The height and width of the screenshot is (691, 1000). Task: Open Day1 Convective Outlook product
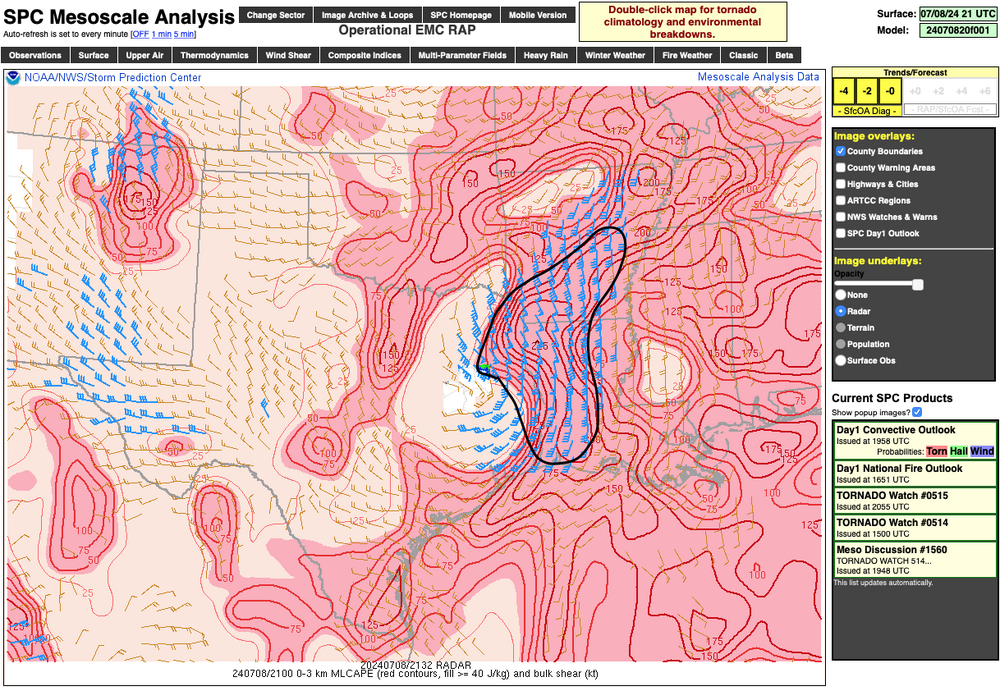click(x=895, y=430)
